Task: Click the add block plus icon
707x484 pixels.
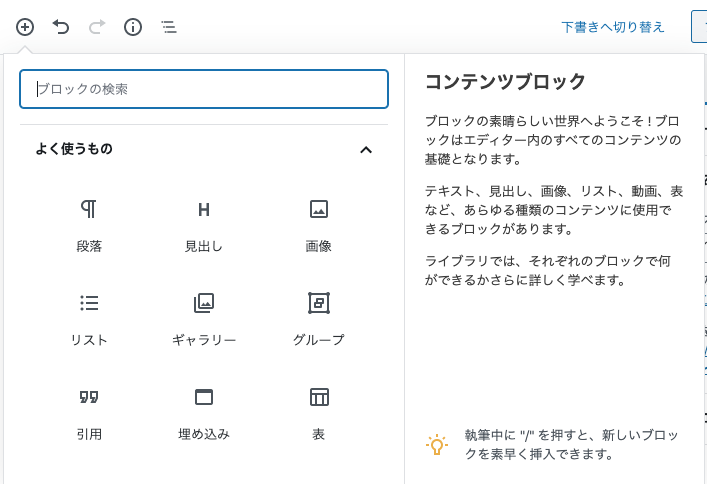Action: pos(25,27)
